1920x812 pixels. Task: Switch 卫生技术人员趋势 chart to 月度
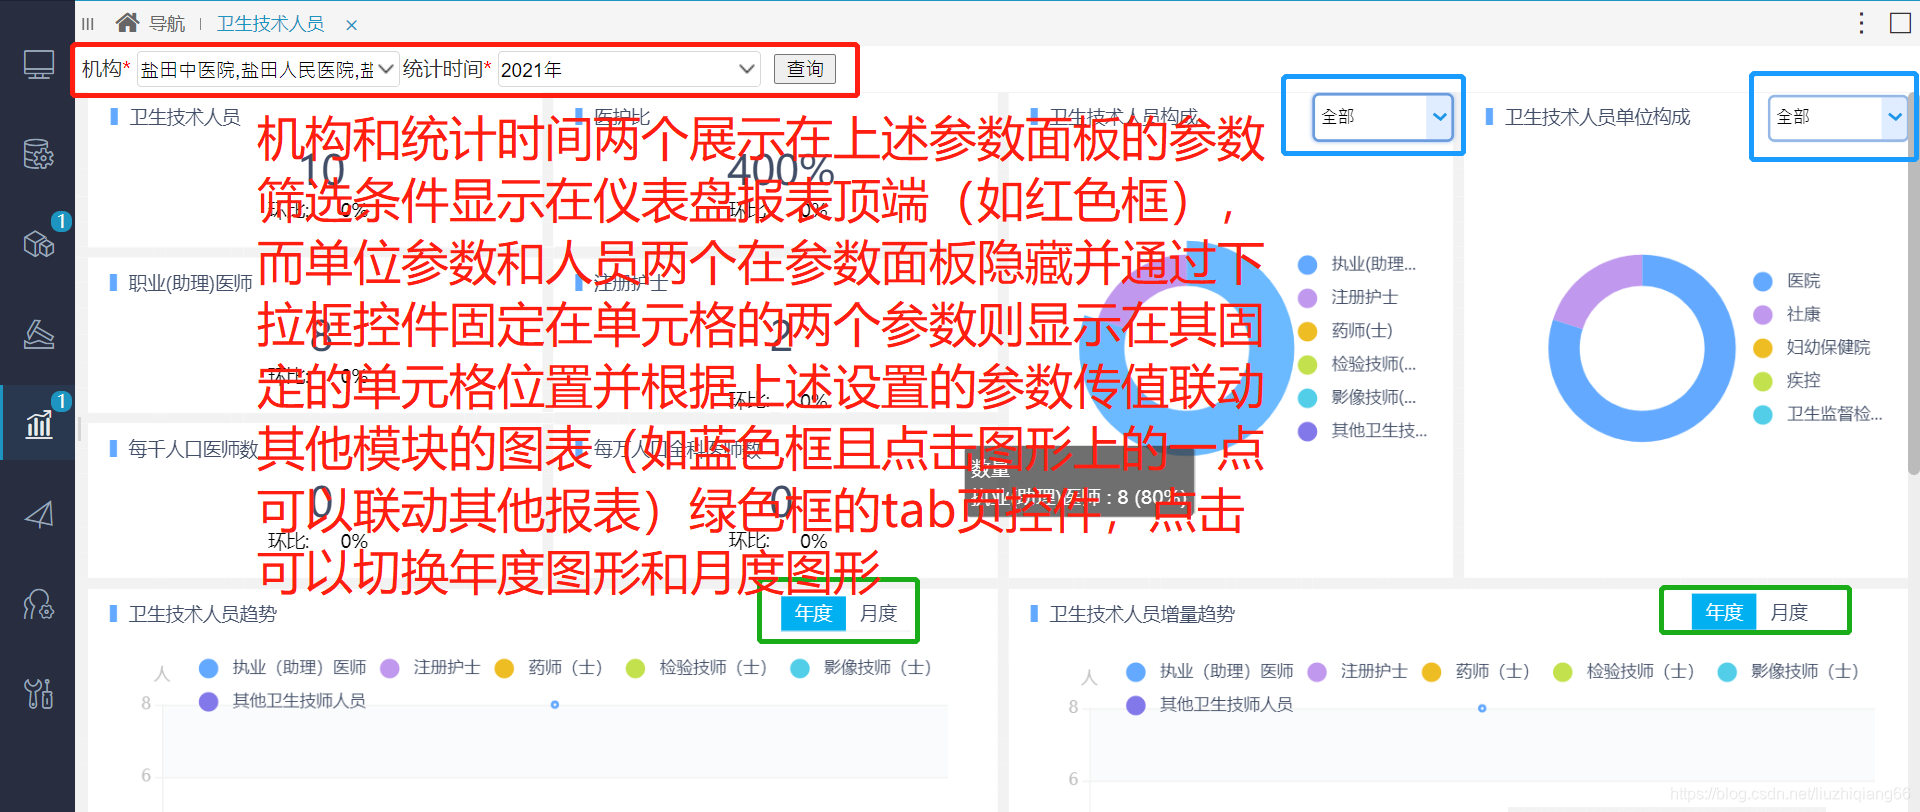coord(878,613)
